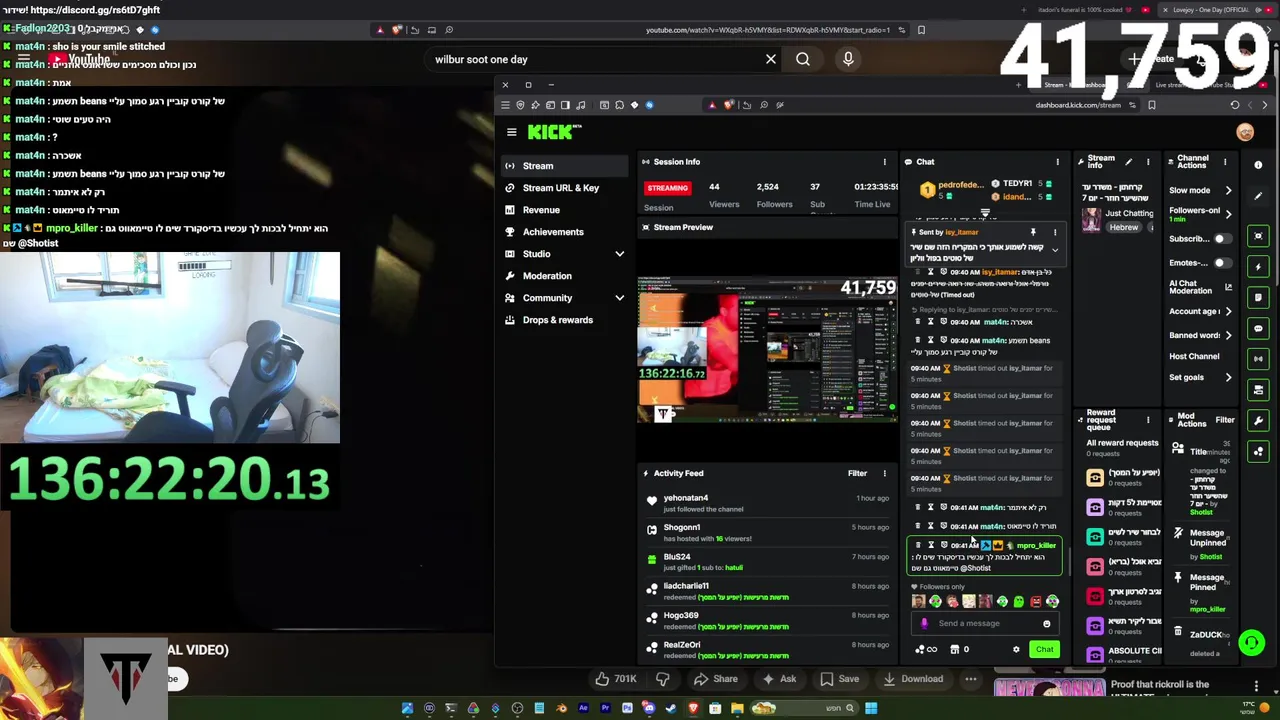Click the wrench icon in right sidebar
The height and width of the screenshot is (720, 1280).
click(1258, 421)
